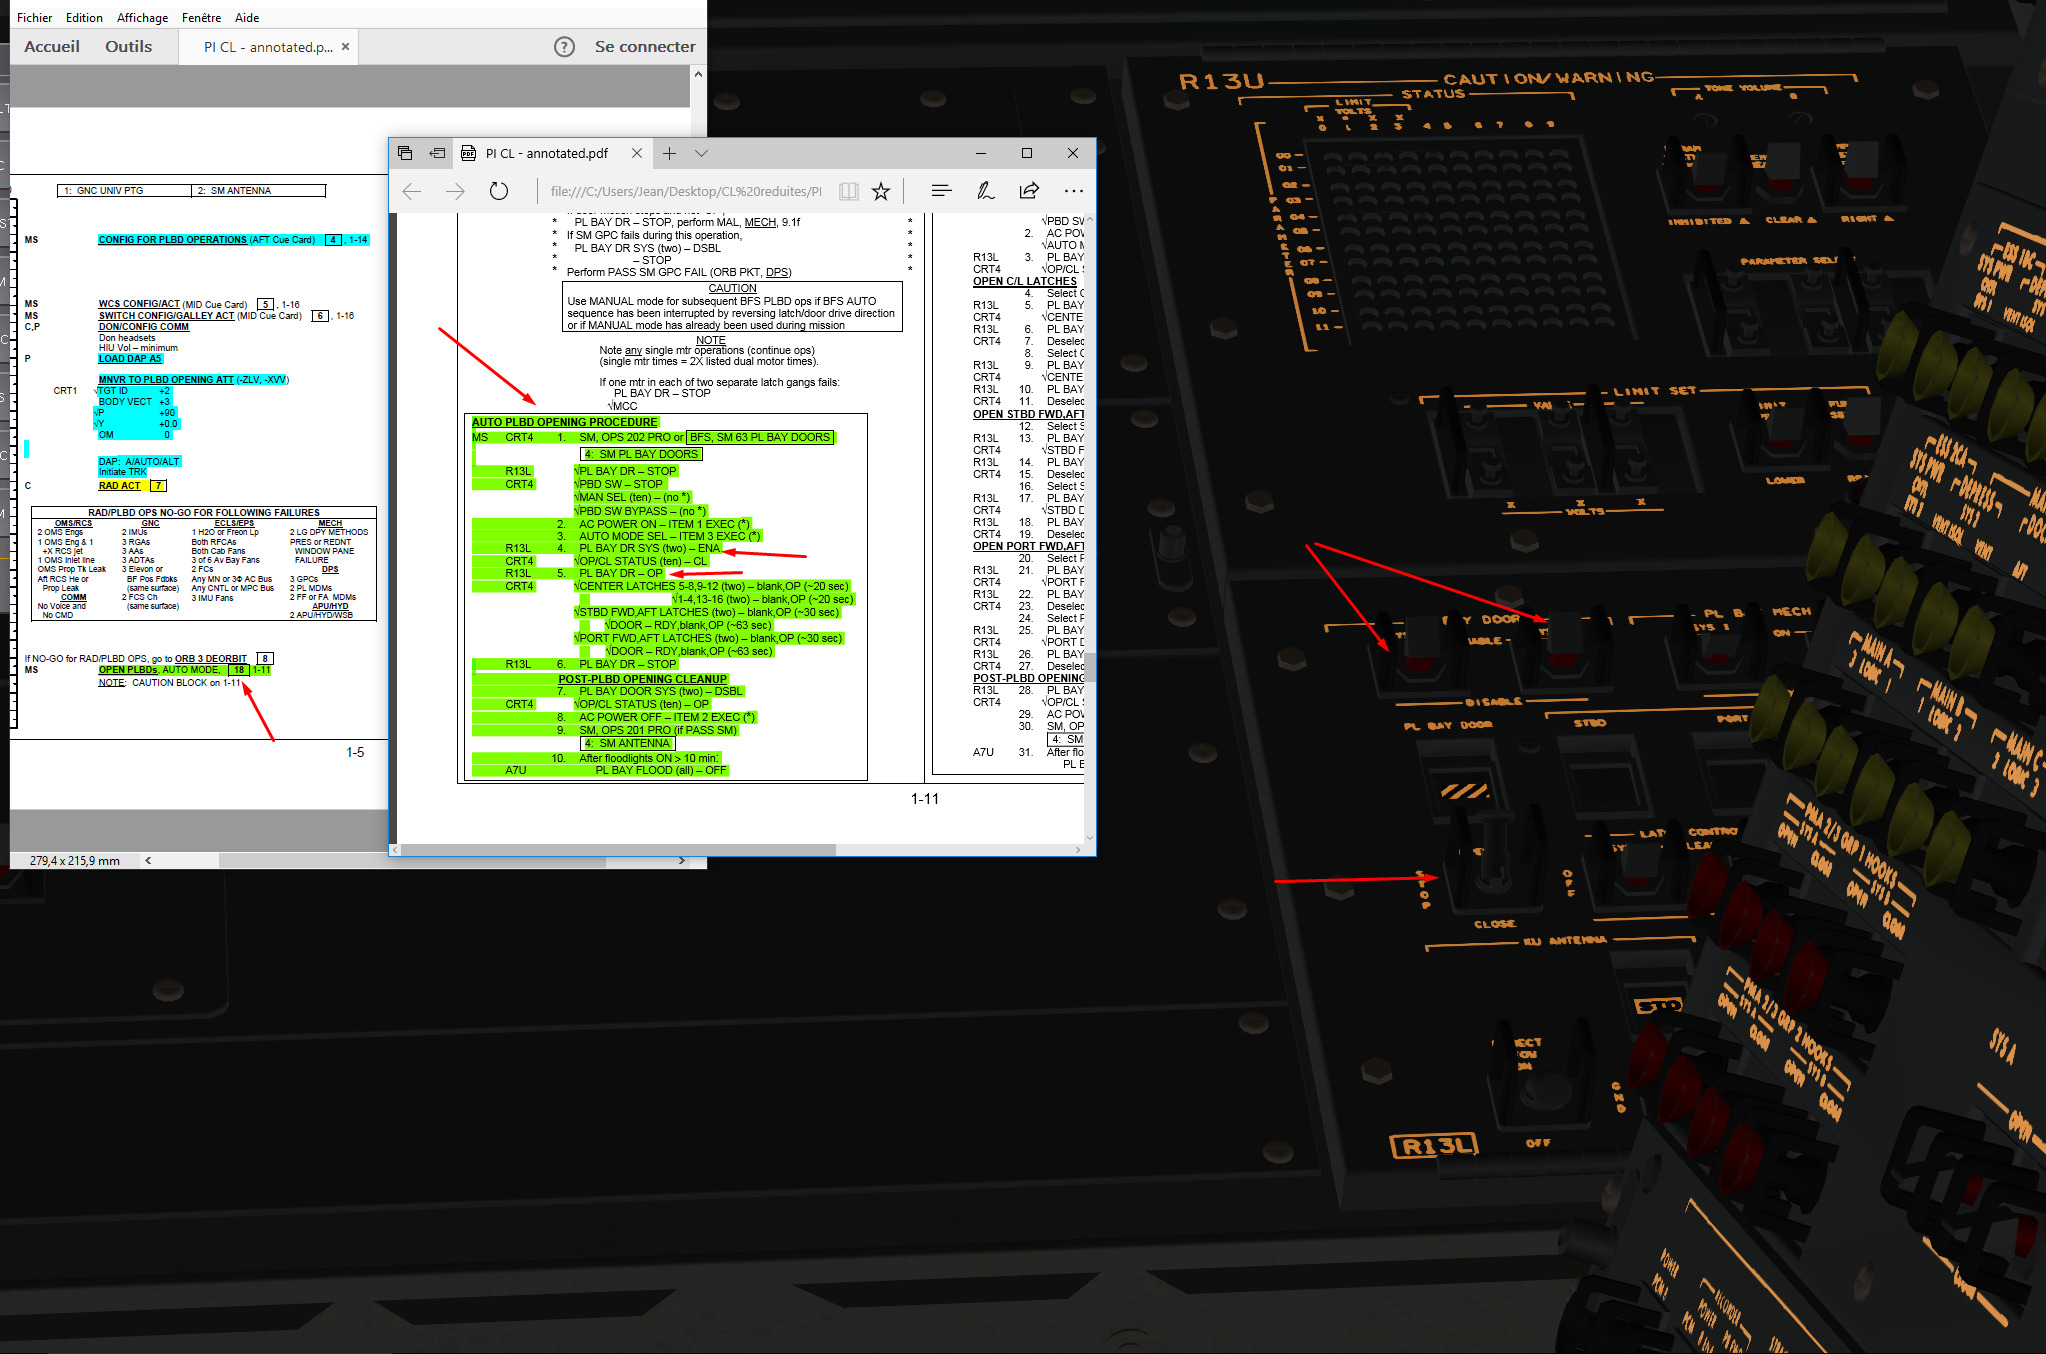Image resolution: width=2046 pixels, height=1354 pixels.
Task: Expand the Edge tab preview chevron
Action: coord(701,153)
